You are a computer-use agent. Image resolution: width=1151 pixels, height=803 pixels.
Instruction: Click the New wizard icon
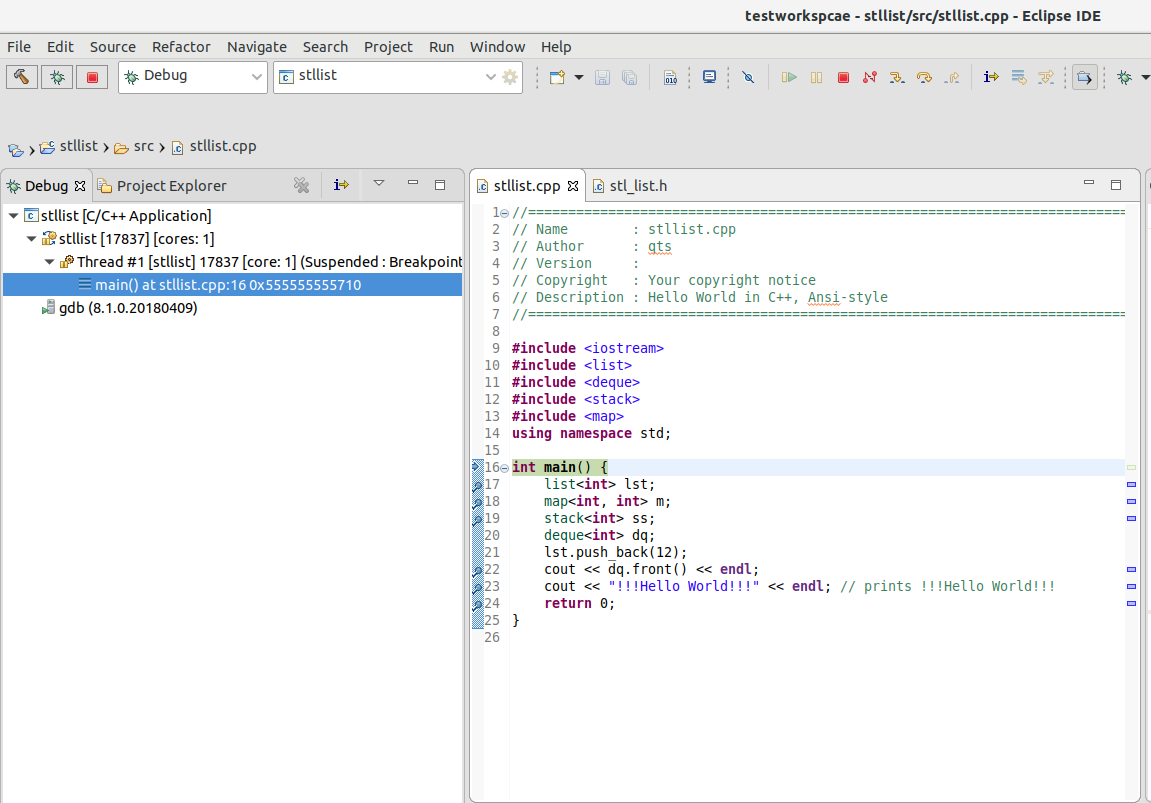coord(557,77)
